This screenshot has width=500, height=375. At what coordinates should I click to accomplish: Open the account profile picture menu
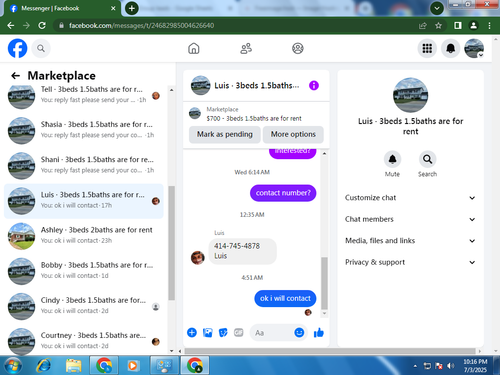474,49
